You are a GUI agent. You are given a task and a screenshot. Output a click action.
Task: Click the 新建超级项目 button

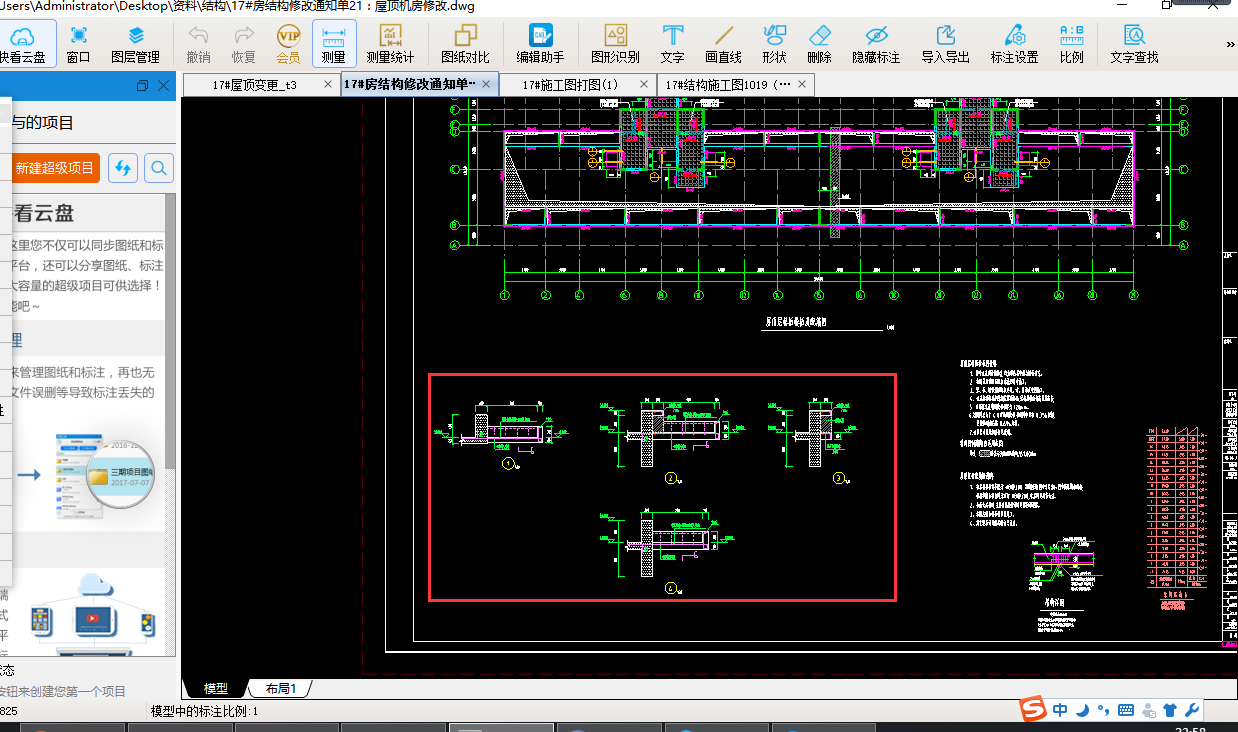coord(55,168)
